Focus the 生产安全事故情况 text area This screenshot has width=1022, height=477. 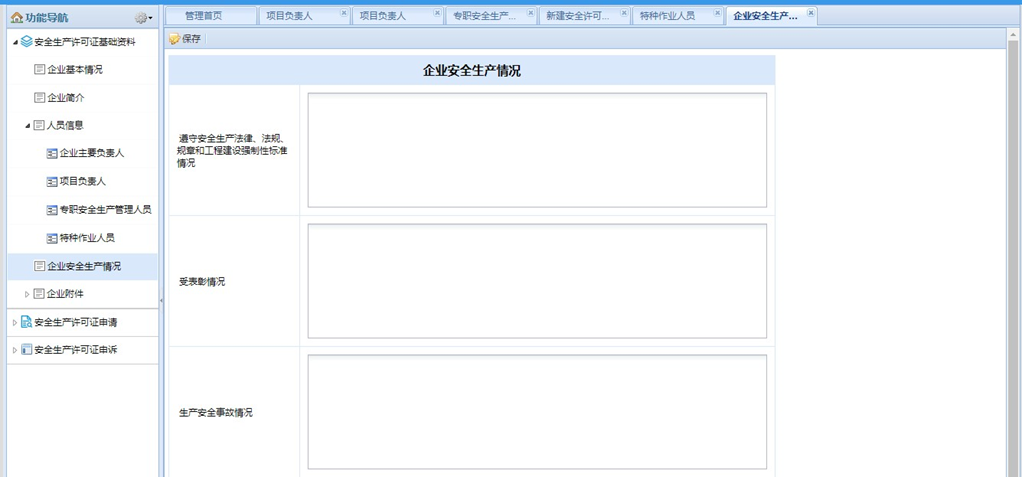tap(537, 412)
